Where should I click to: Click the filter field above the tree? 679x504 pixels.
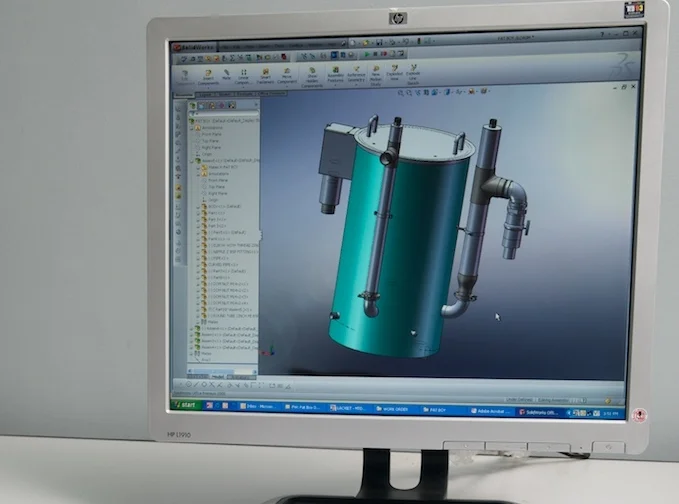[x=226, y=113]
